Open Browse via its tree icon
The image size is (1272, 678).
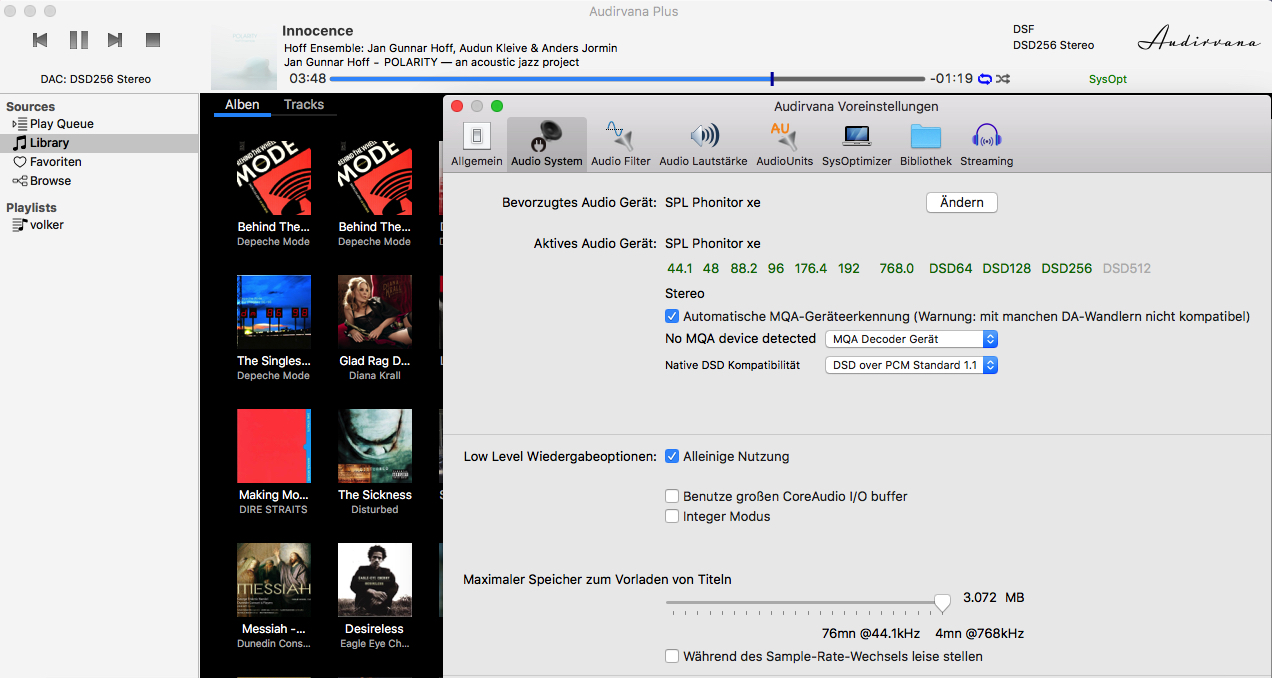click(20, 181)
